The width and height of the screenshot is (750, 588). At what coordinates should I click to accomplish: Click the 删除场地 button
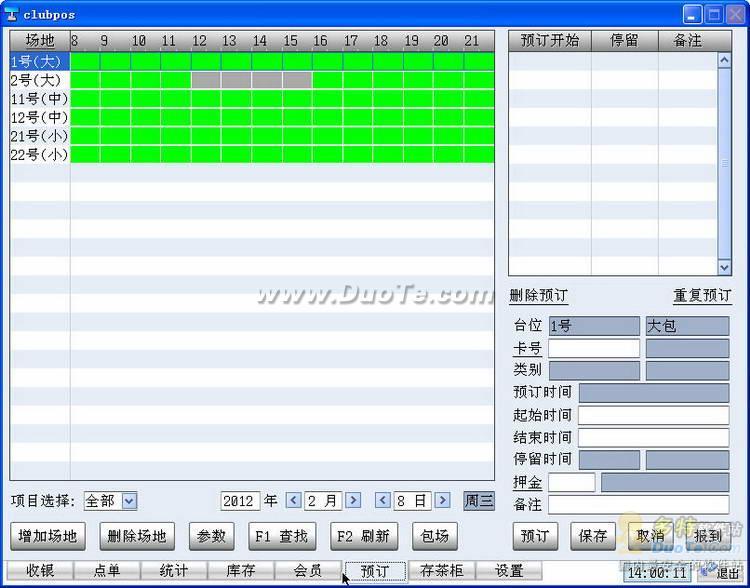(x=137, y=536)
